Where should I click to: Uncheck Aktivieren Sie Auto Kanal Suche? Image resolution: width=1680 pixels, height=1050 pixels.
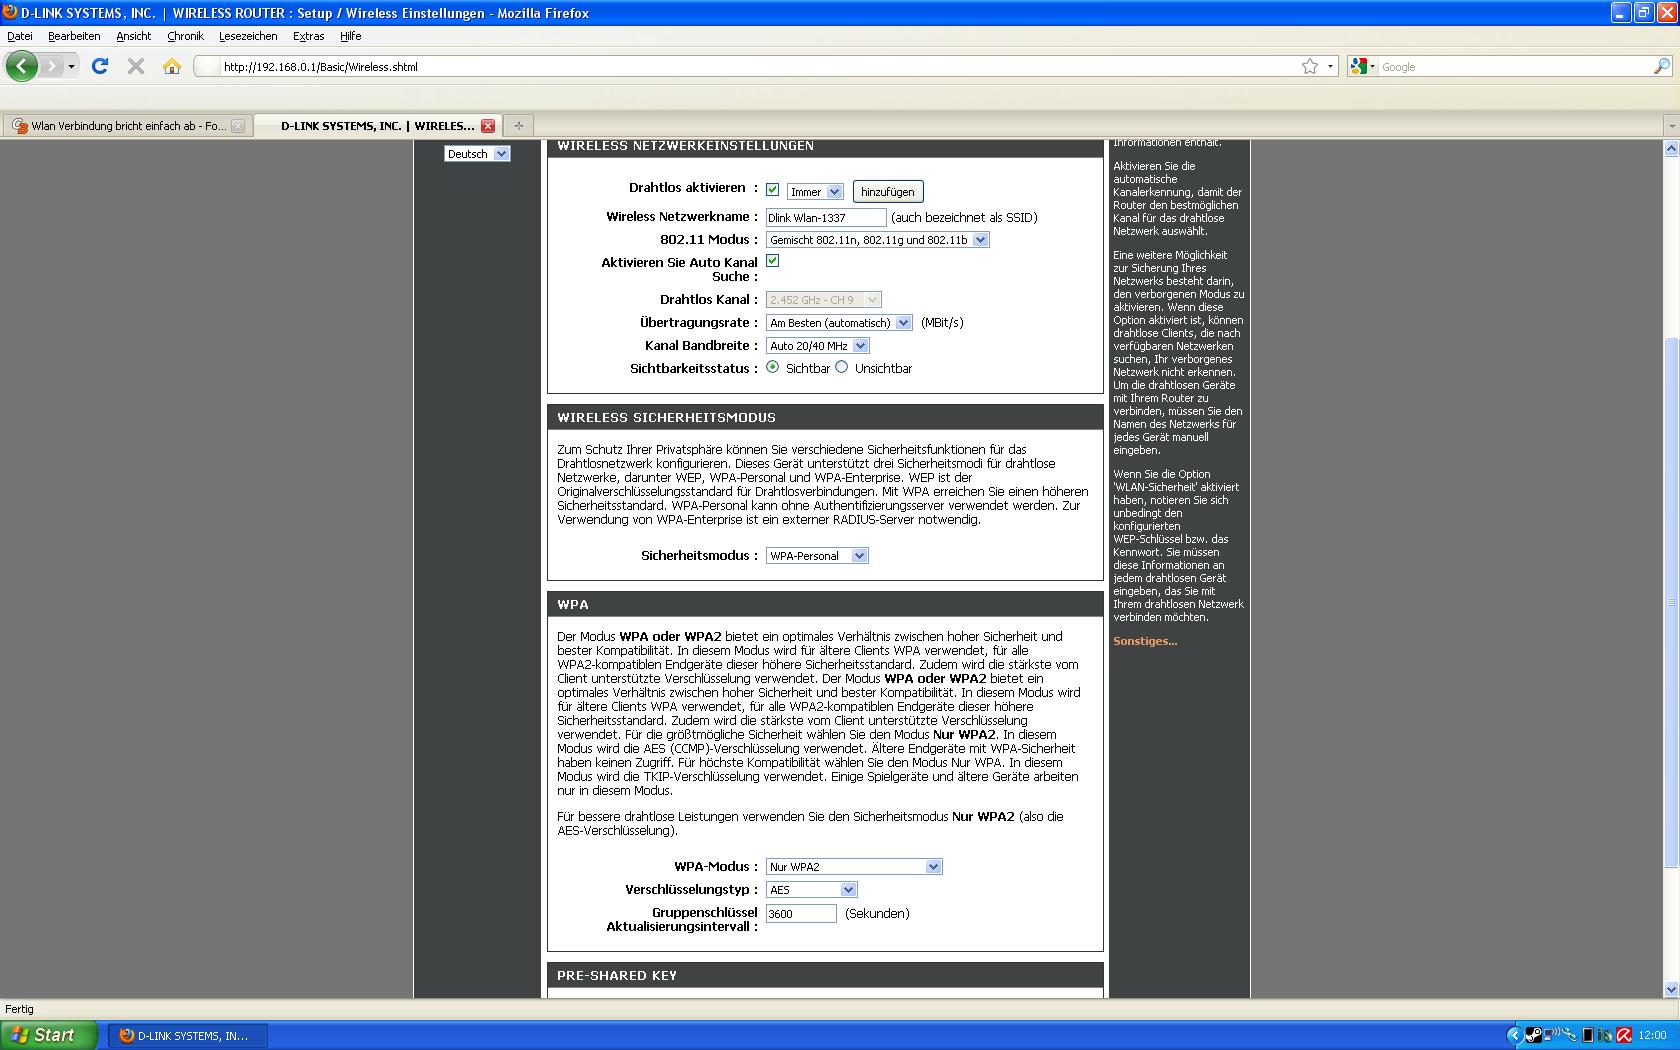(x=772, y=261)
